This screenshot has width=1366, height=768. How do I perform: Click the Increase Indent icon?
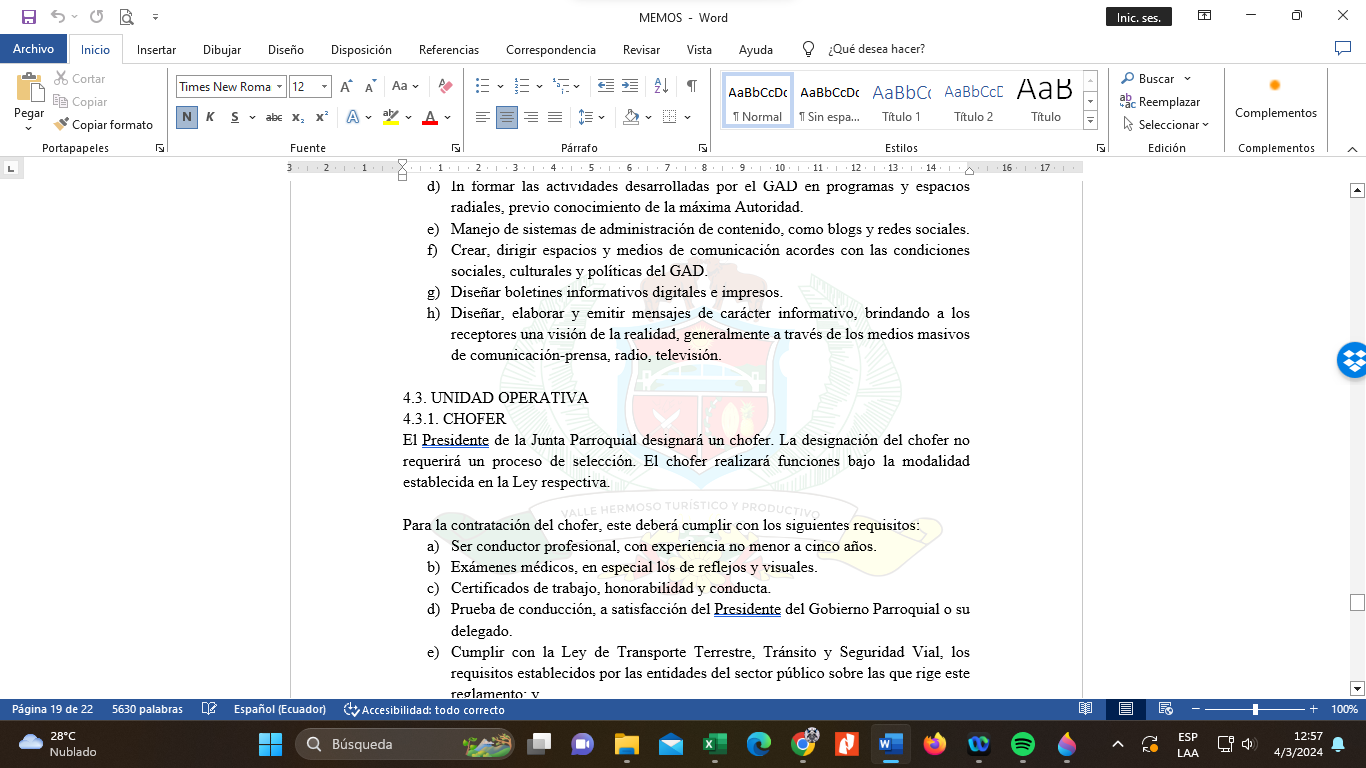tap(629, 86)
